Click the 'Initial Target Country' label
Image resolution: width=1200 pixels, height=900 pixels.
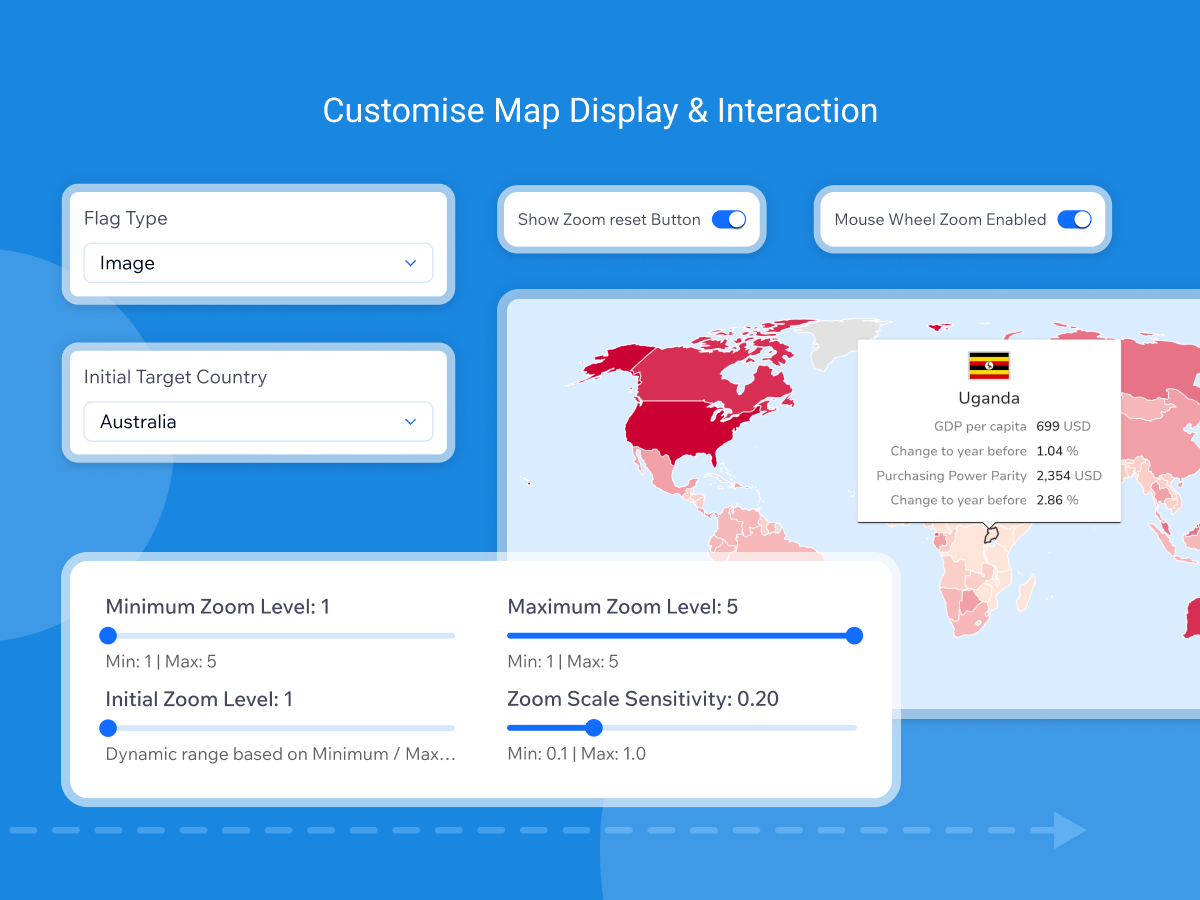175,377
